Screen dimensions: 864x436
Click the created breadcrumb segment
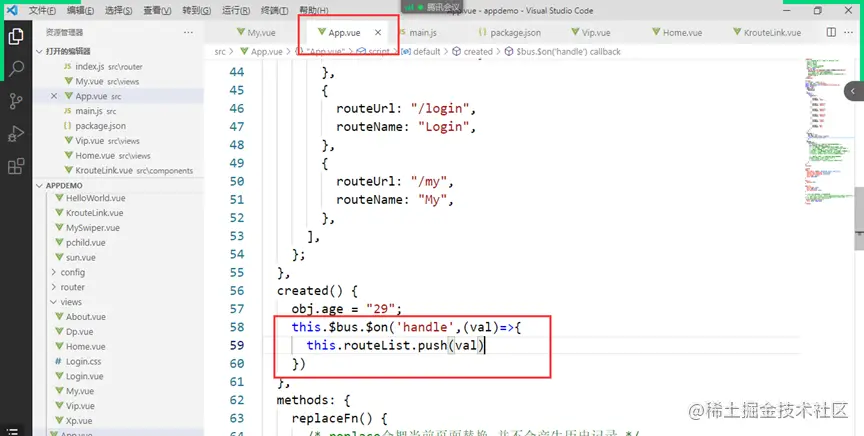tap(472, 51)
